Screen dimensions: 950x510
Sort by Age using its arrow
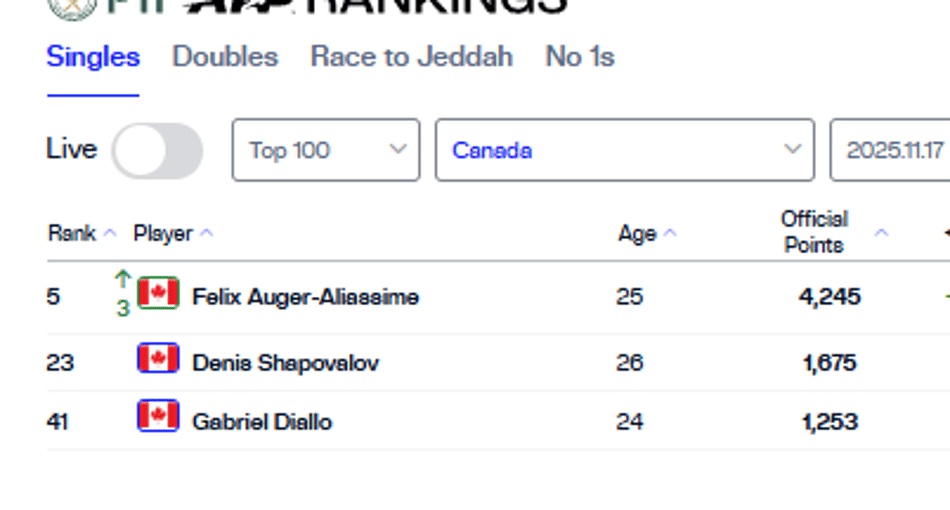[x=670, y=233]
